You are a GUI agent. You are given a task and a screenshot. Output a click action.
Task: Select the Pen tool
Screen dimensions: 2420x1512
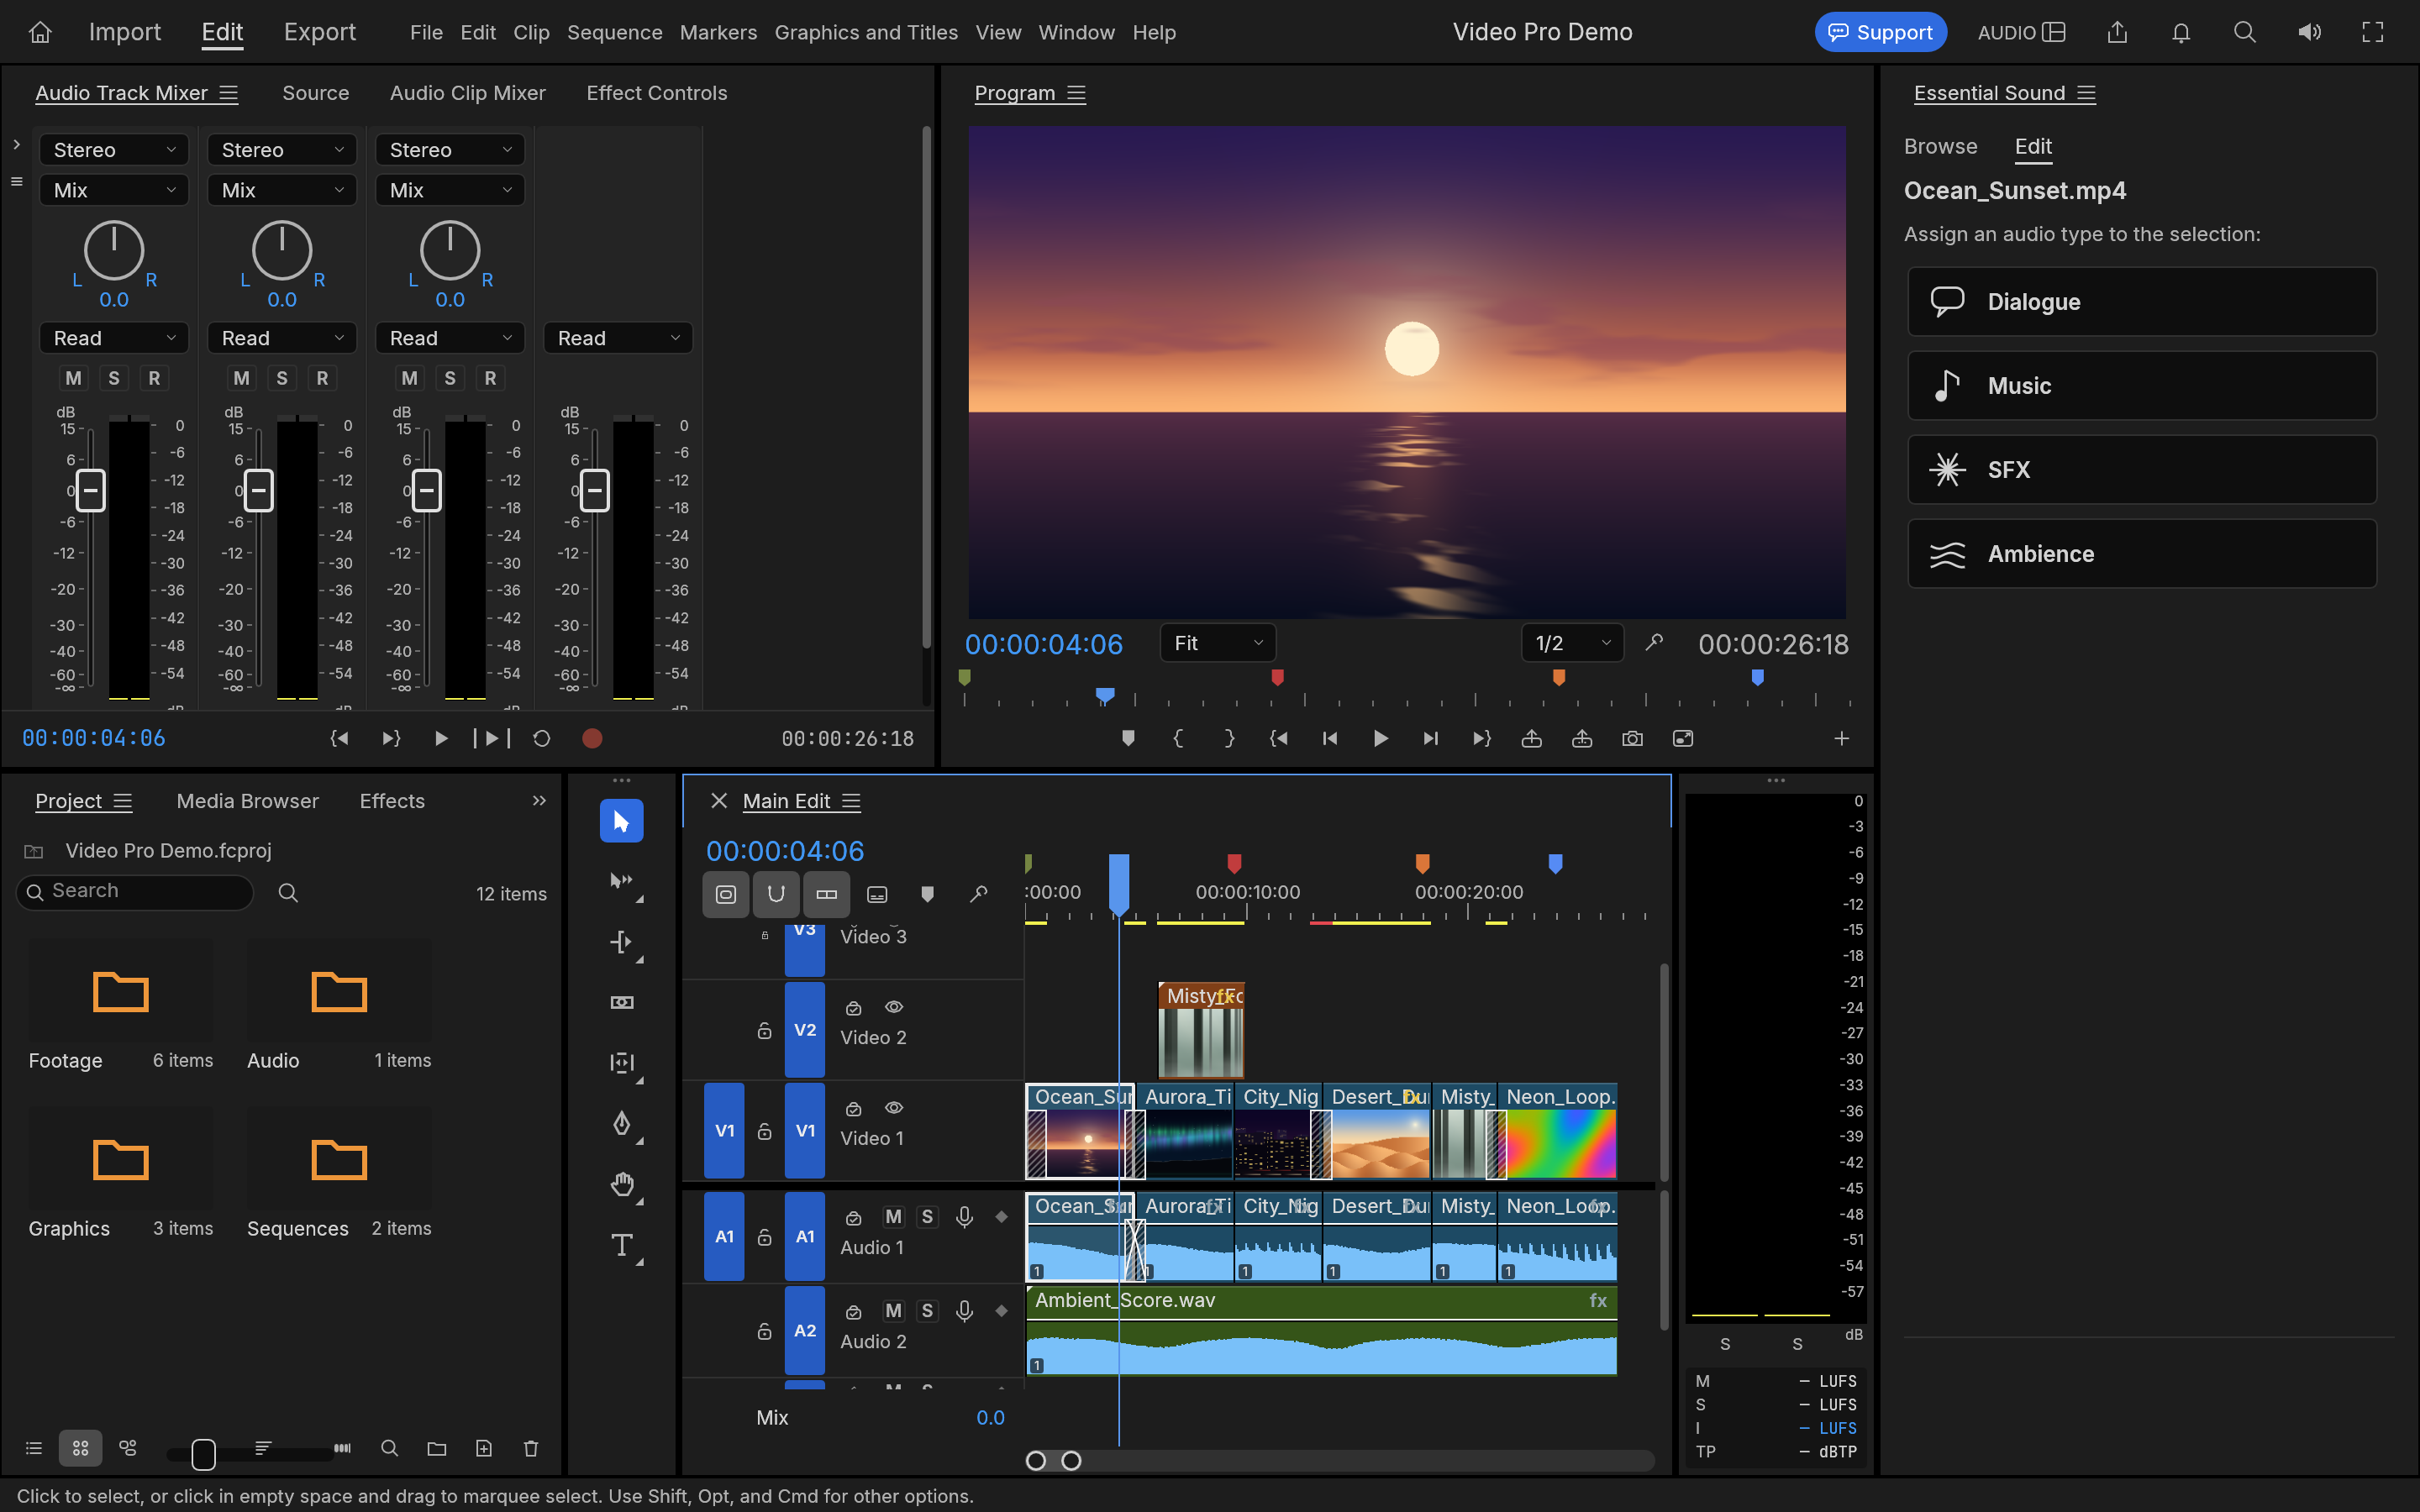click(621, 1123)
